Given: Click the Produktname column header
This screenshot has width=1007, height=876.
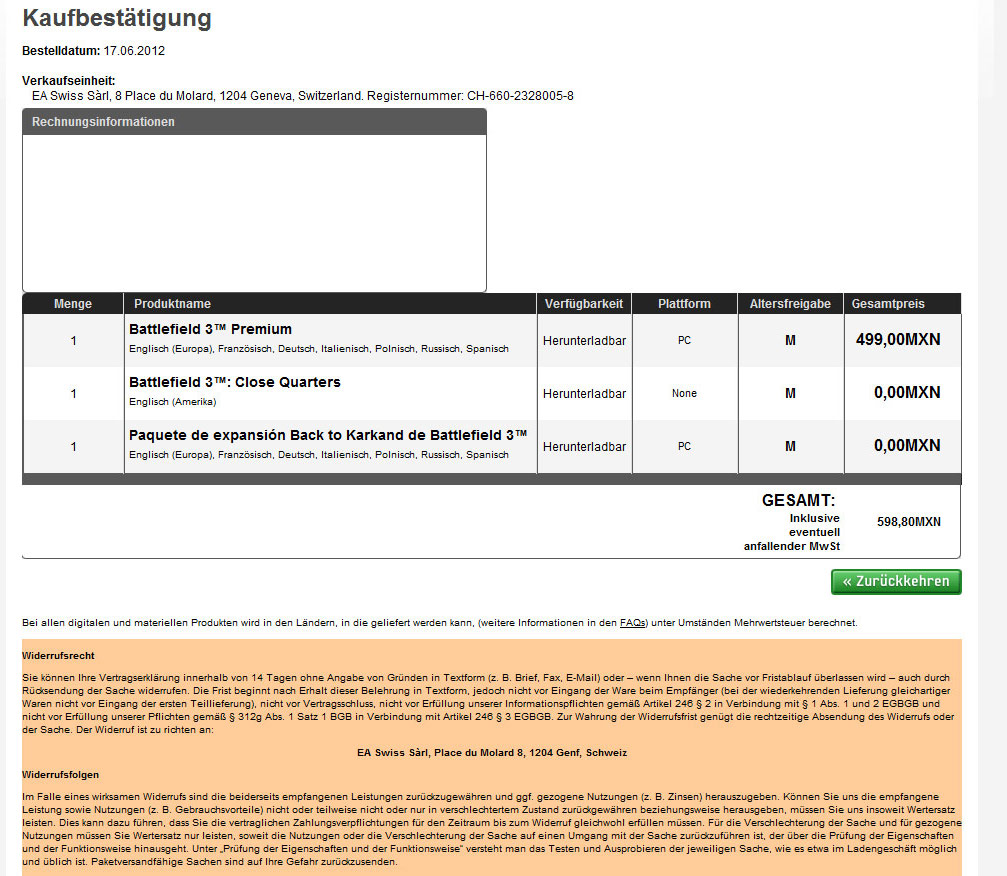Looking at the screenshot, I should click(330, 304).
